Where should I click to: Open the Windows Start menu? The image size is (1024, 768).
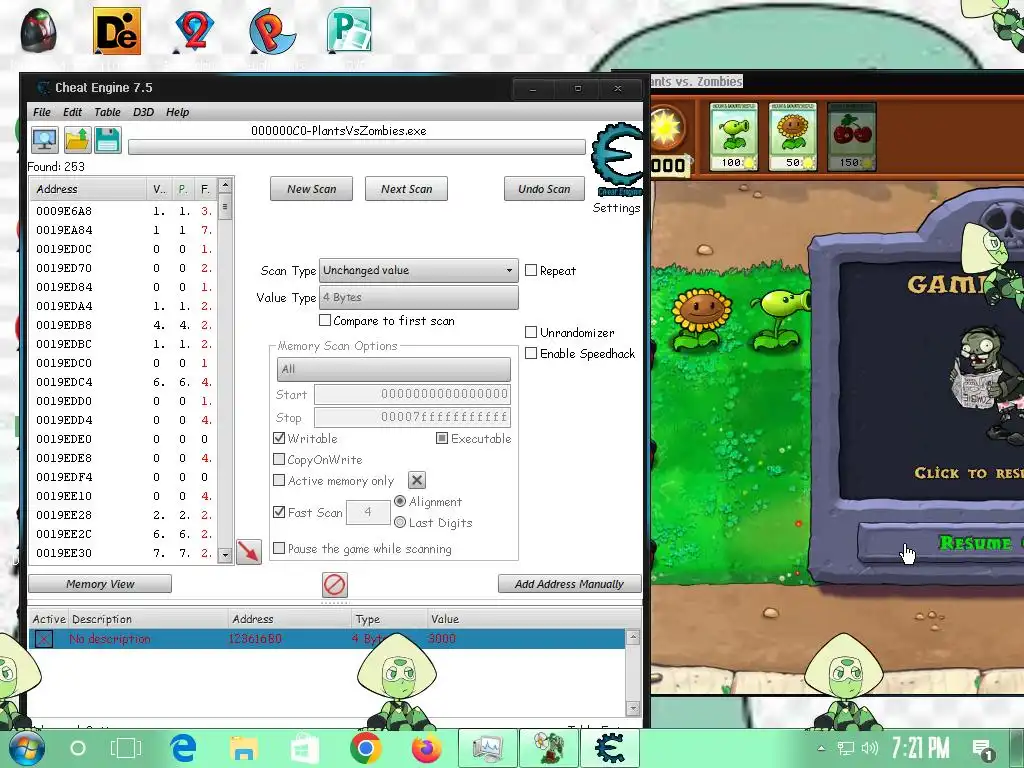26,748
